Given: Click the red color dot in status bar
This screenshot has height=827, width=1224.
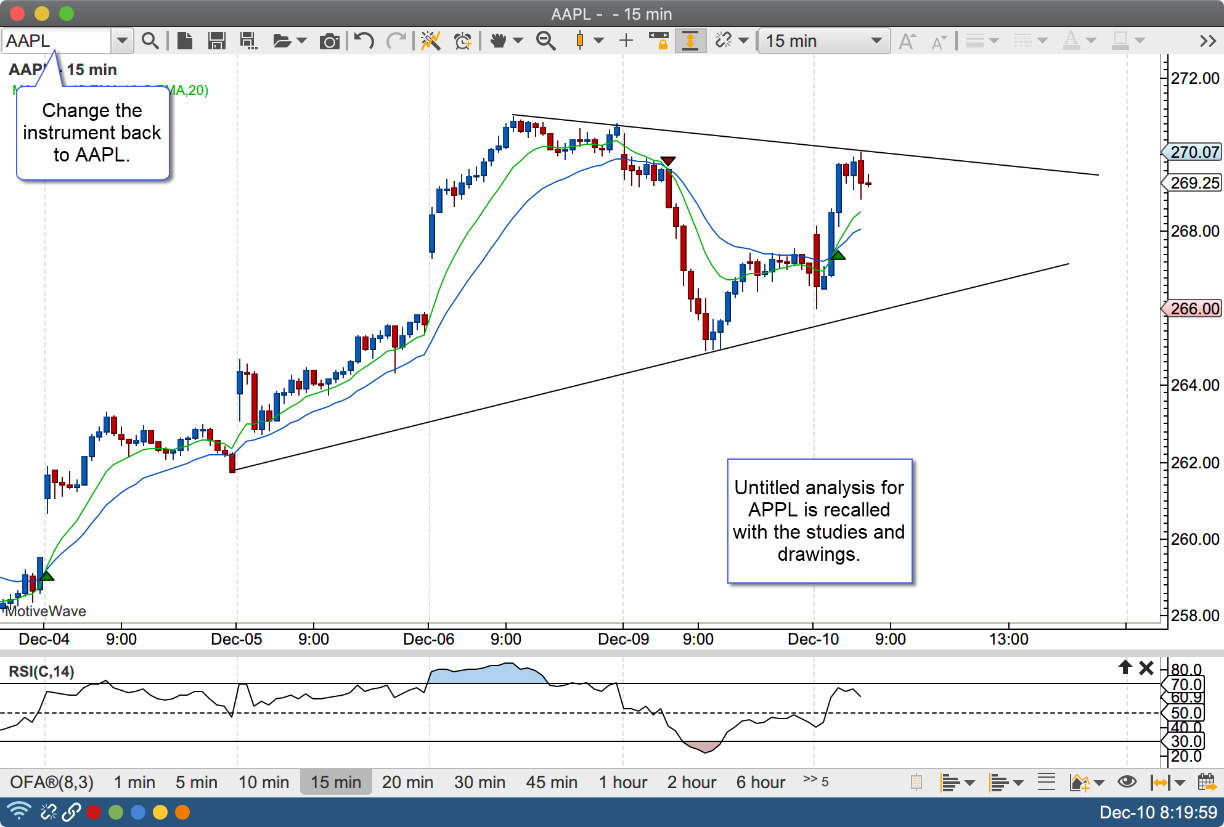Looking at the screenshot, I should point(93,812).
